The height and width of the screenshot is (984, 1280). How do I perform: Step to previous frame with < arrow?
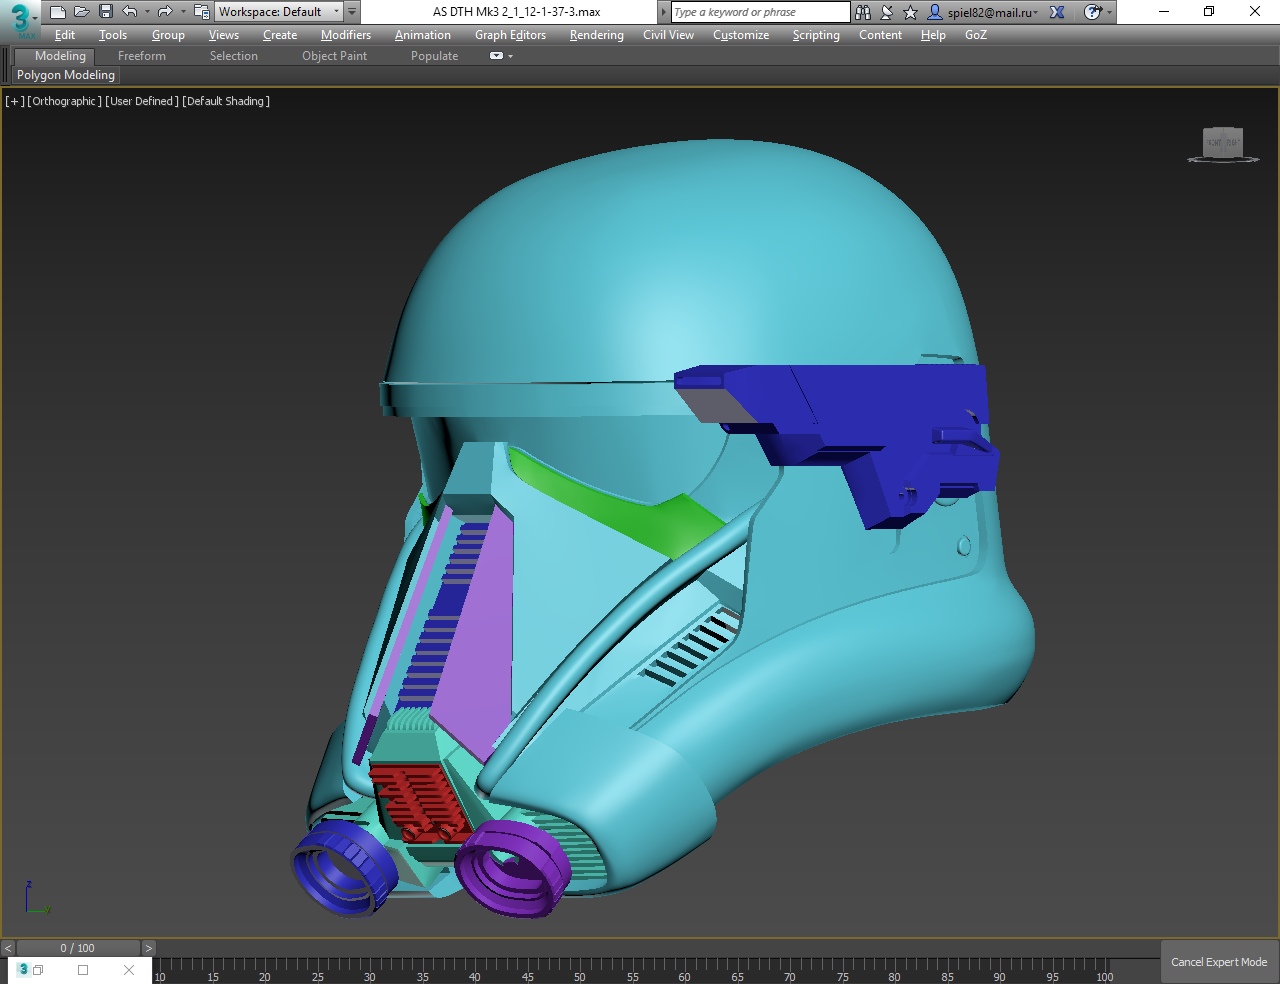(8, 948)
